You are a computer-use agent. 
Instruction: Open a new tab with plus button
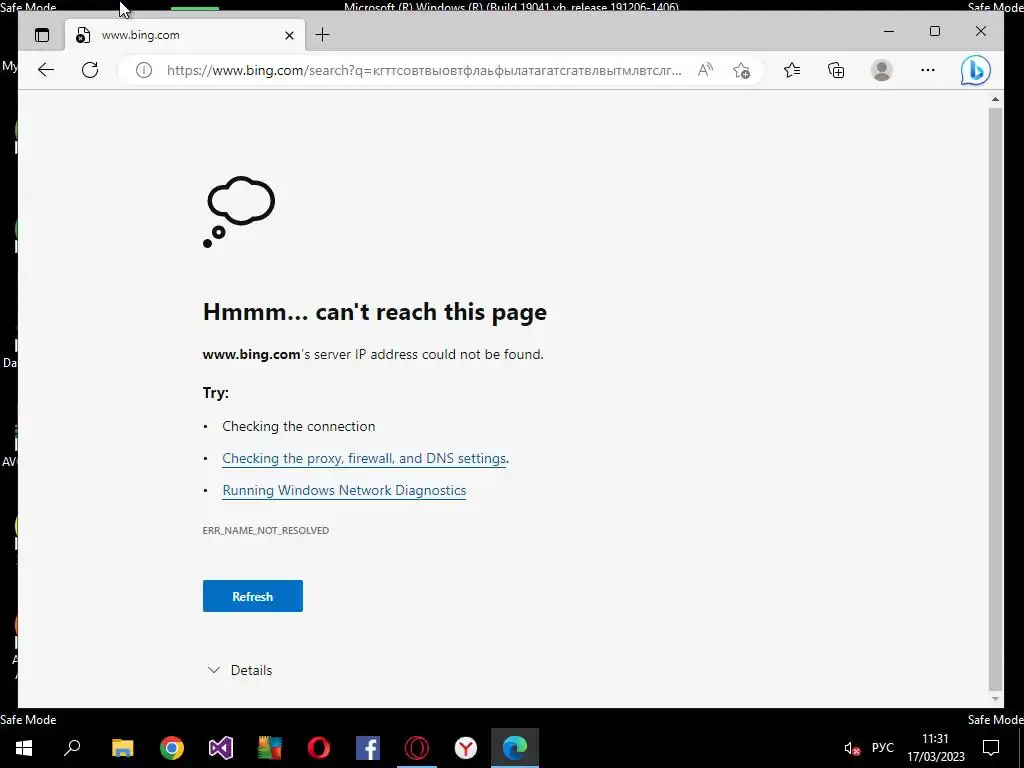tap(323, 35)
